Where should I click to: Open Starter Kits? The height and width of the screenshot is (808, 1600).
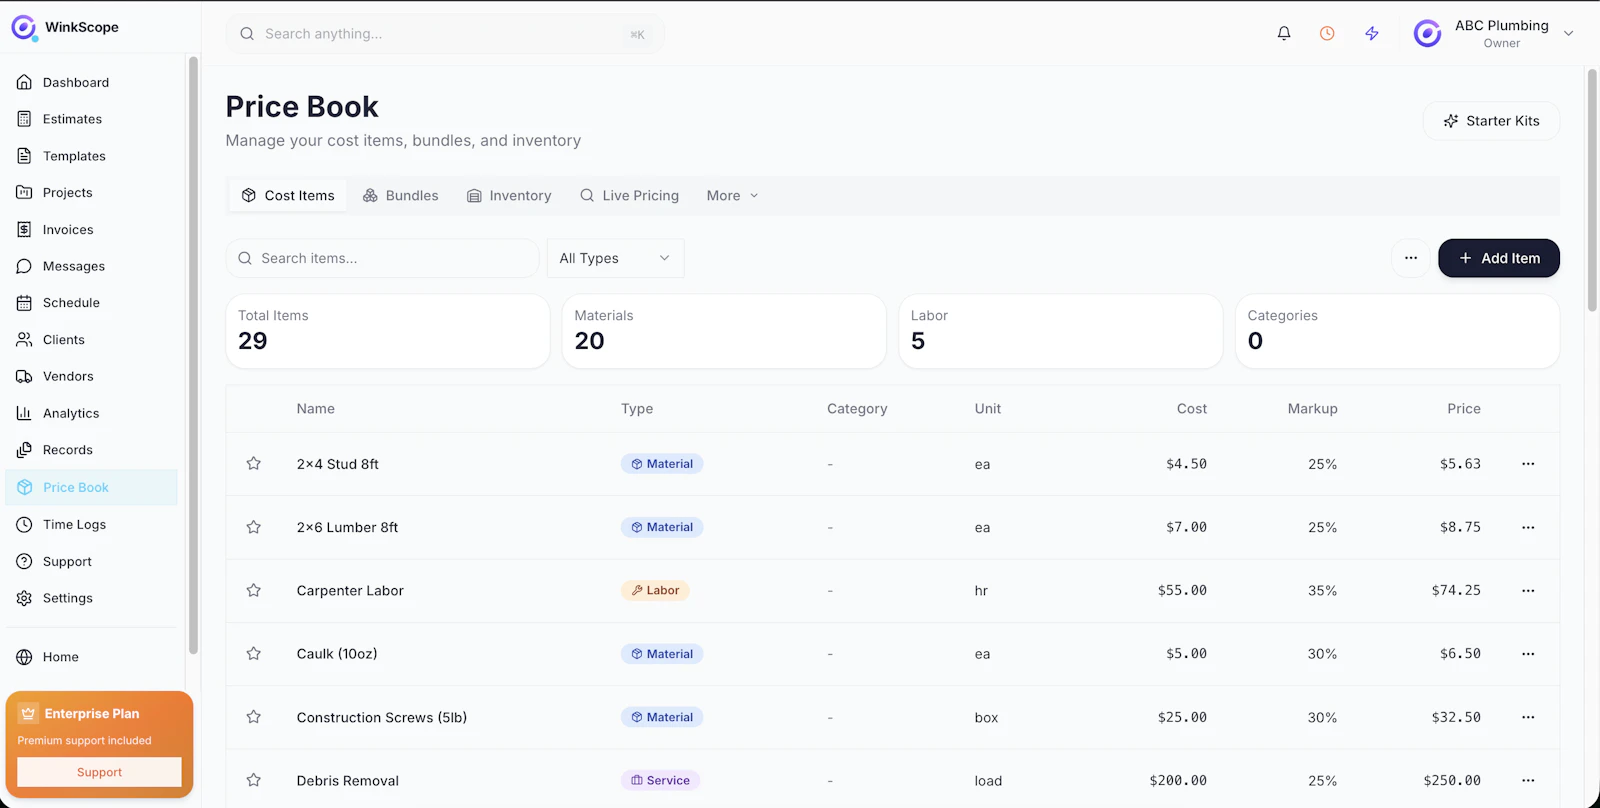1491,121
